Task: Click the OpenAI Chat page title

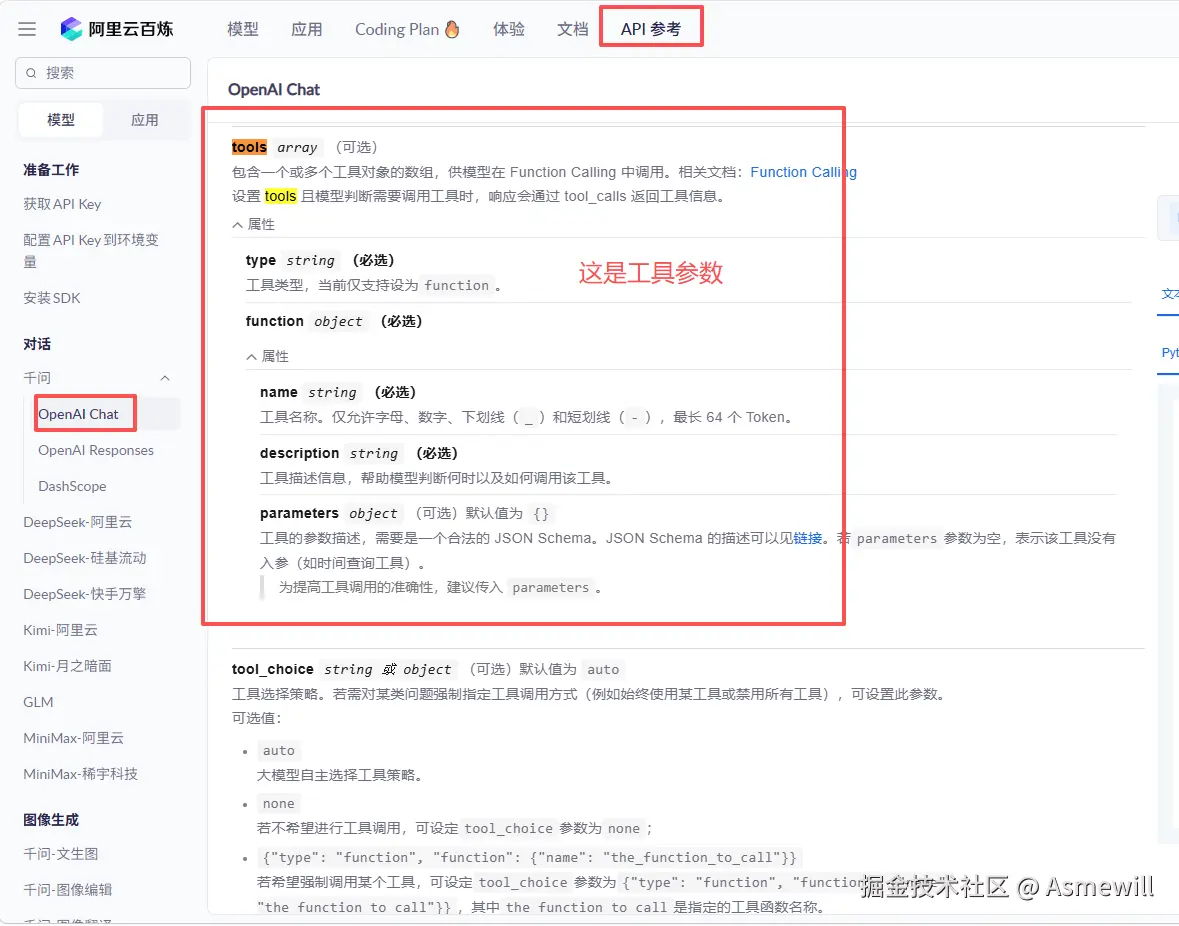Action: [x=274, y=89]
